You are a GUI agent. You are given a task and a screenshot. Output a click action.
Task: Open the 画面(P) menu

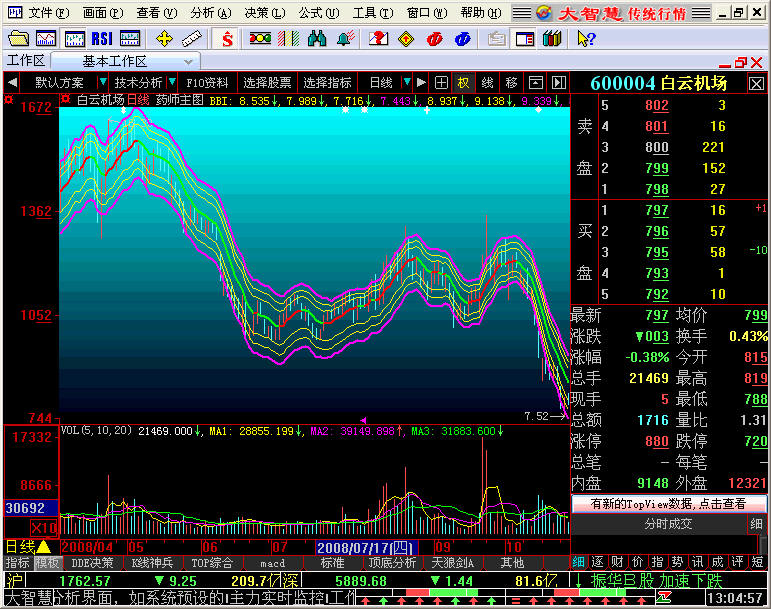[x=103, y=13]
